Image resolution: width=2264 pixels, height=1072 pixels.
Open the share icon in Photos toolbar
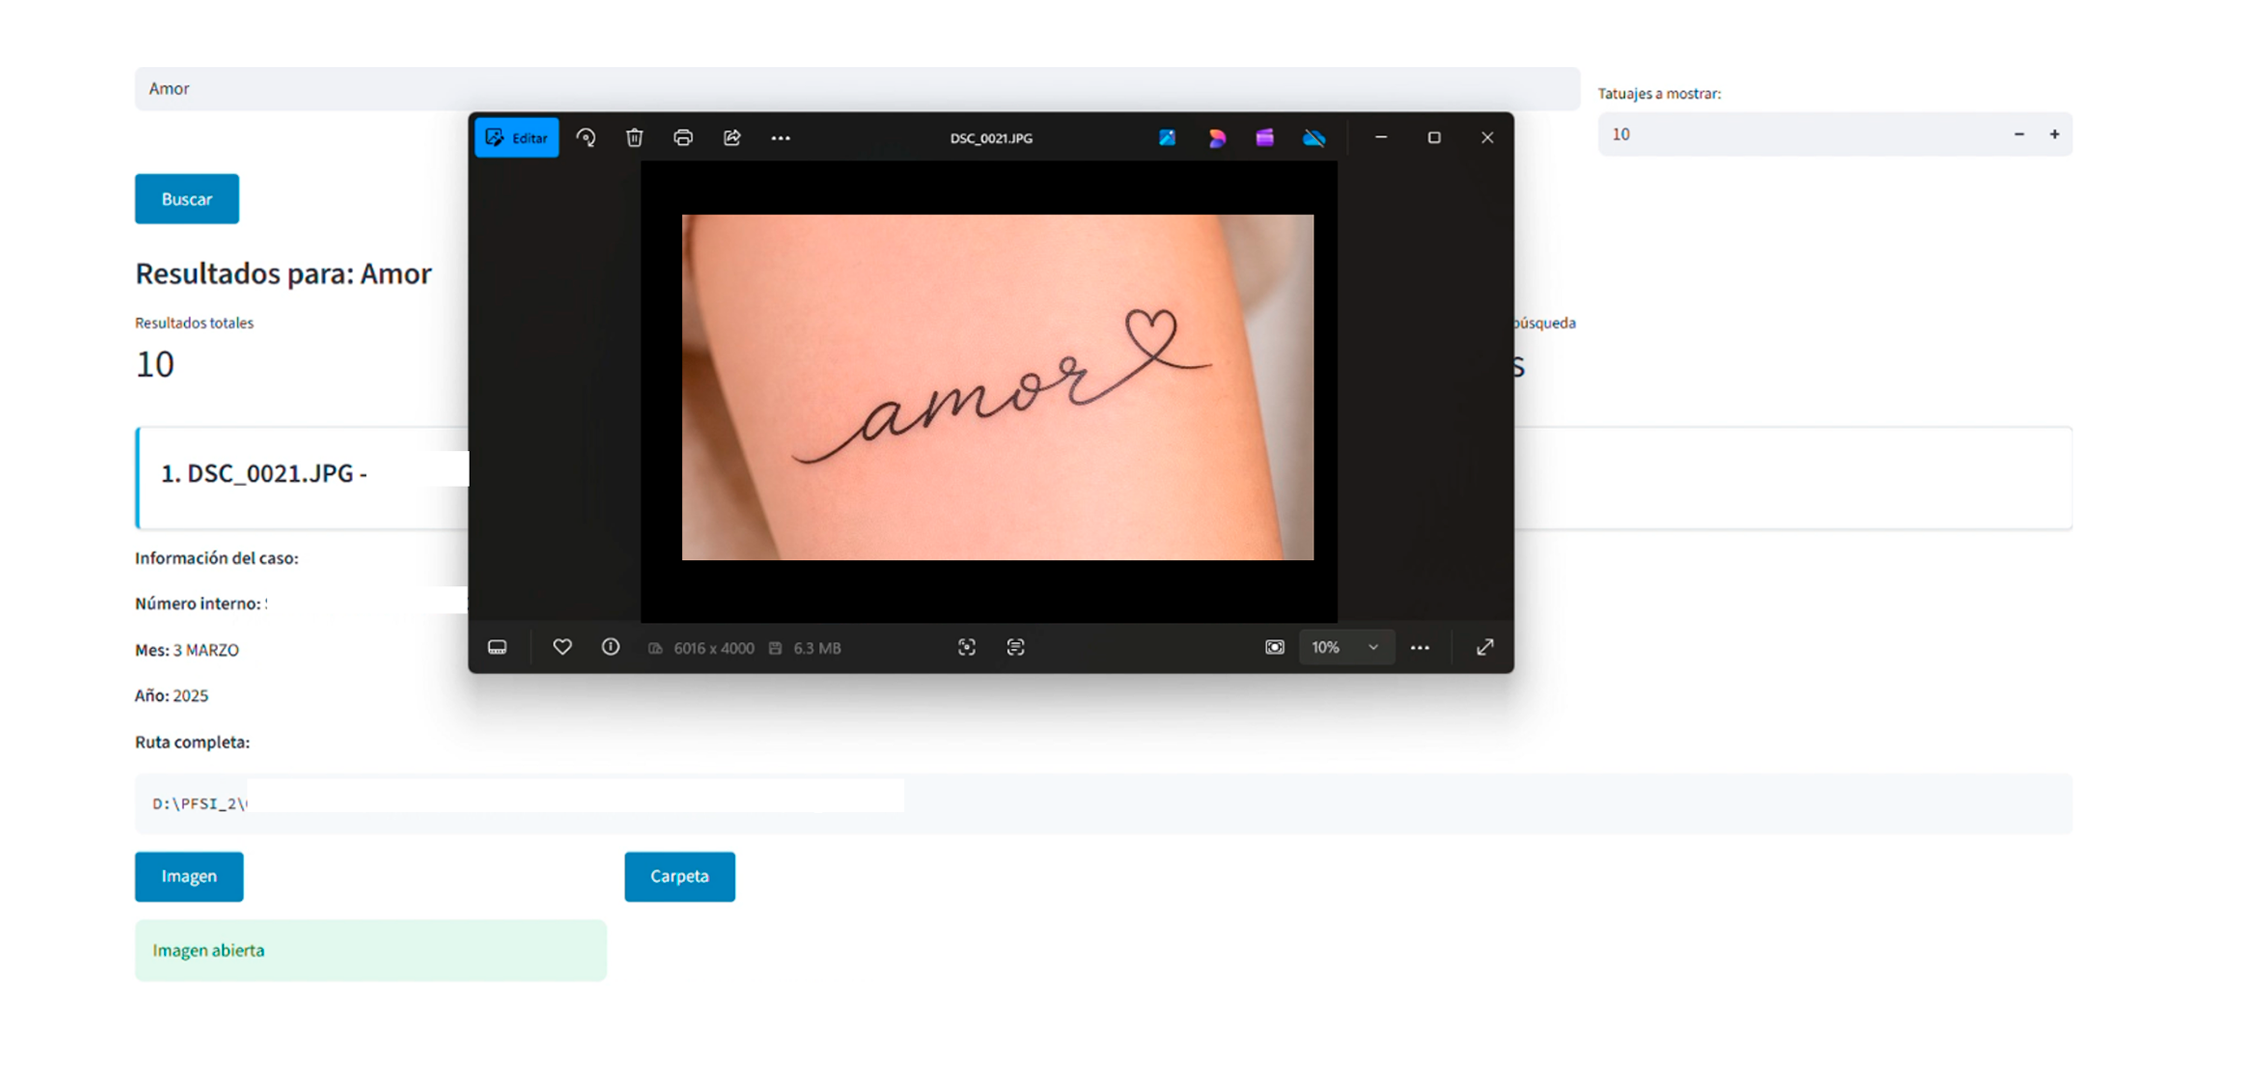point(732,138)
